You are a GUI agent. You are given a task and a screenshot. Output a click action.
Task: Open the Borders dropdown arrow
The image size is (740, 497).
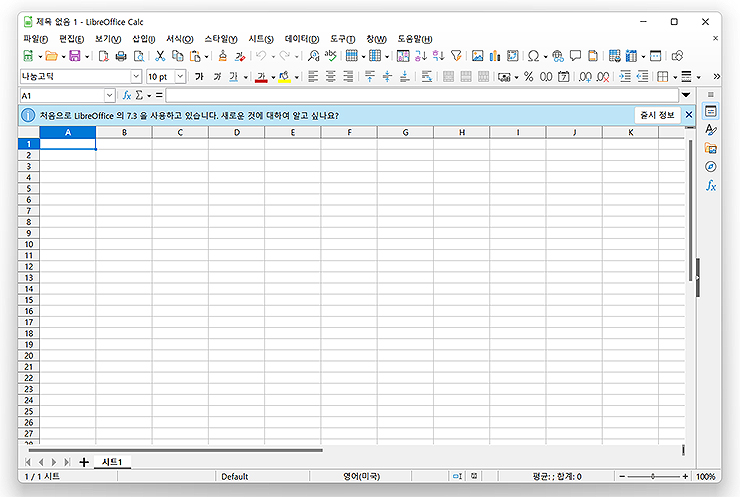point(675,77)
